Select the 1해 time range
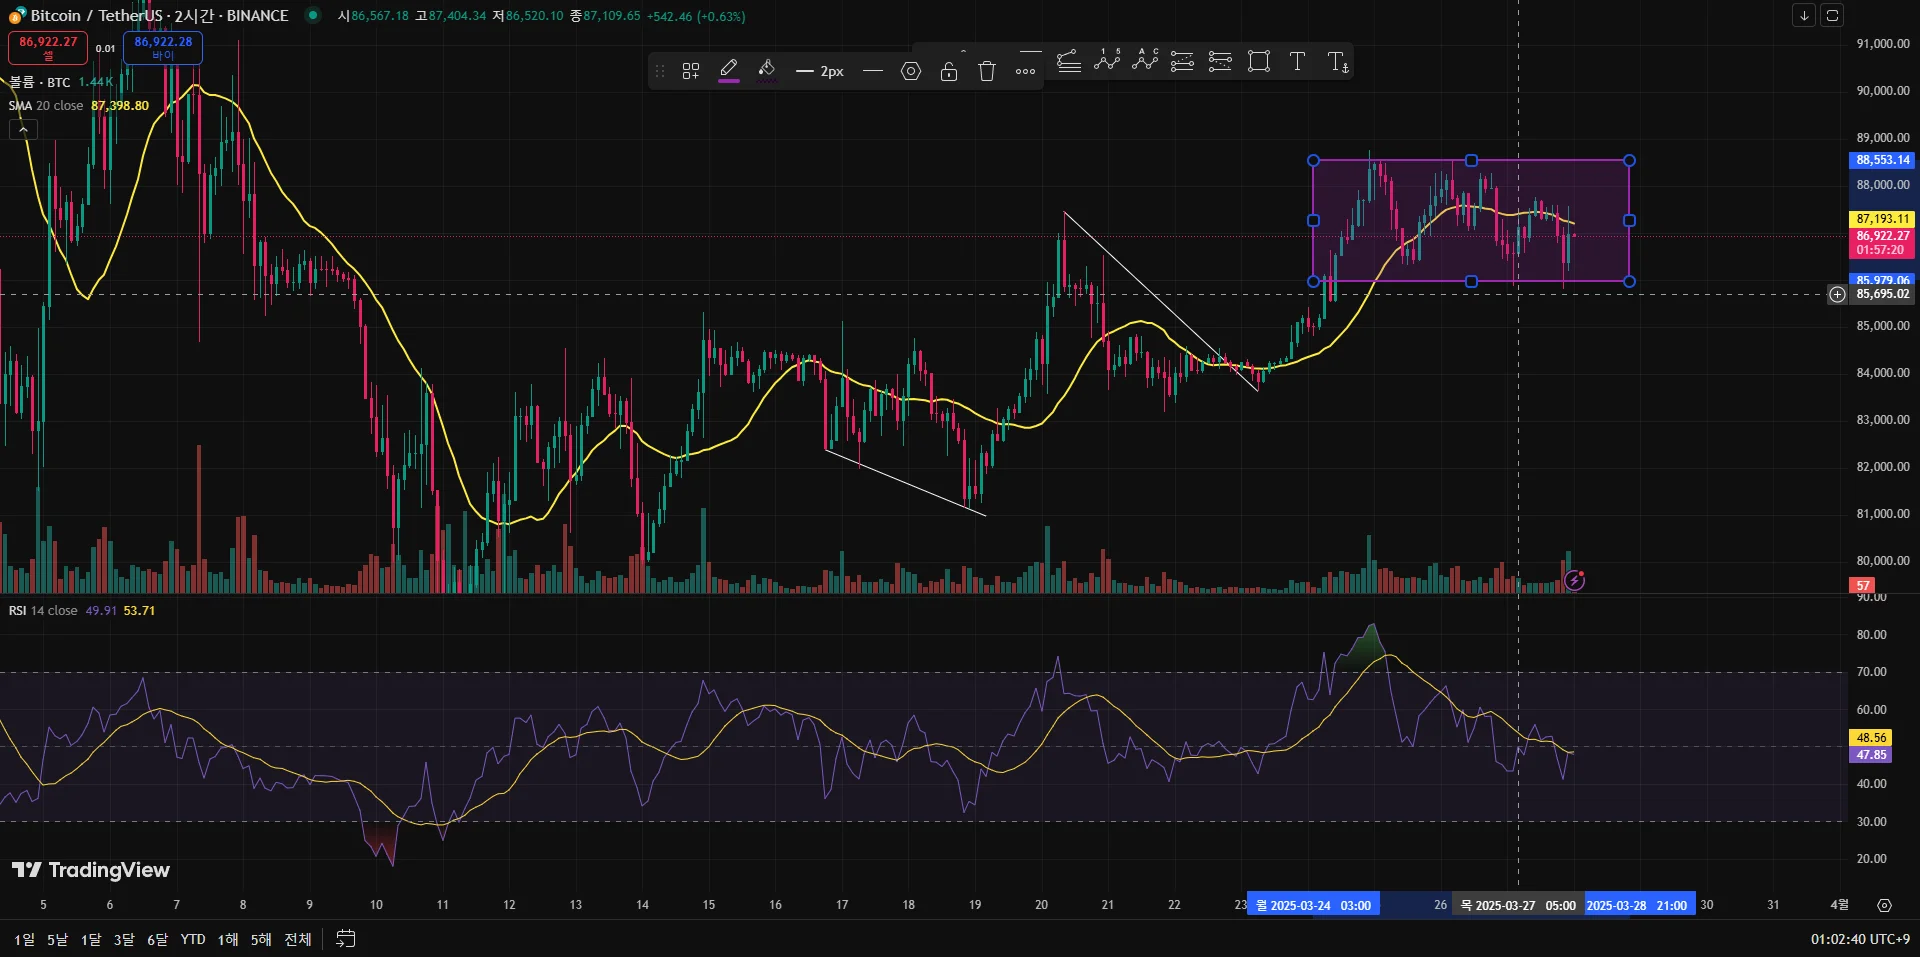Screen dimensions: 1920x957 [x=228, y=939]
